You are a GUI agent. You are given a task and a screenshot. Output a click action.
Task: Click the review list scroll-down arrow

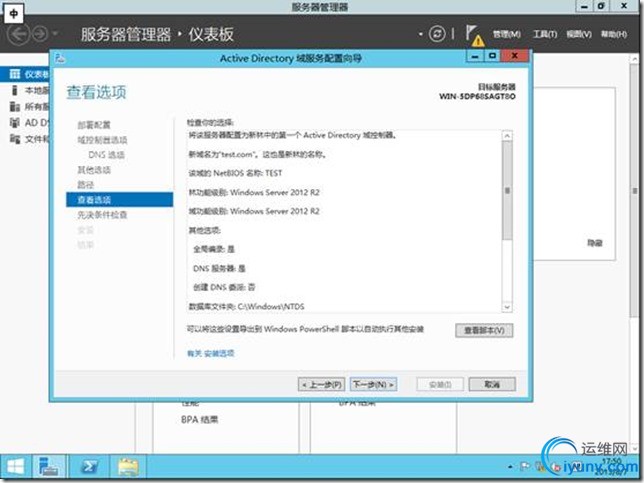coord(507,307)
